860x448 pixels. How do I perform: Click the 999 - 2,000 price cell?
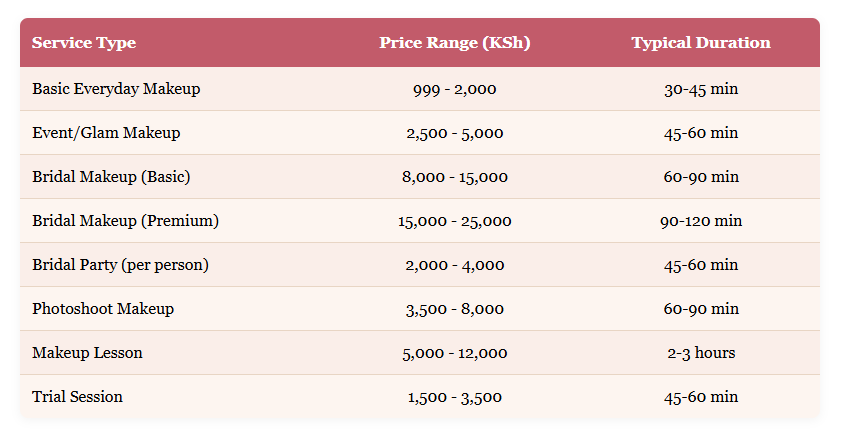click(455, 89)
